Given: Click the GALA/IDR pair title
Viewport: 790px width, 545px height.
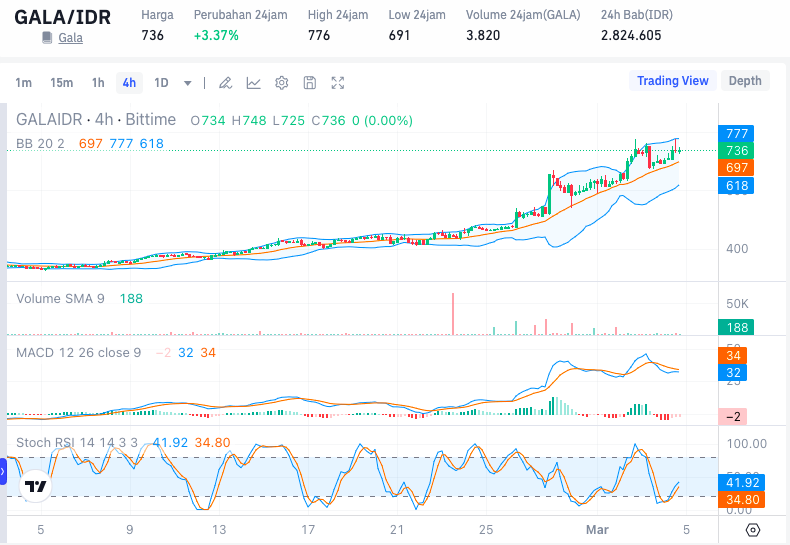Looking at the screenshot, I should 62,17.
